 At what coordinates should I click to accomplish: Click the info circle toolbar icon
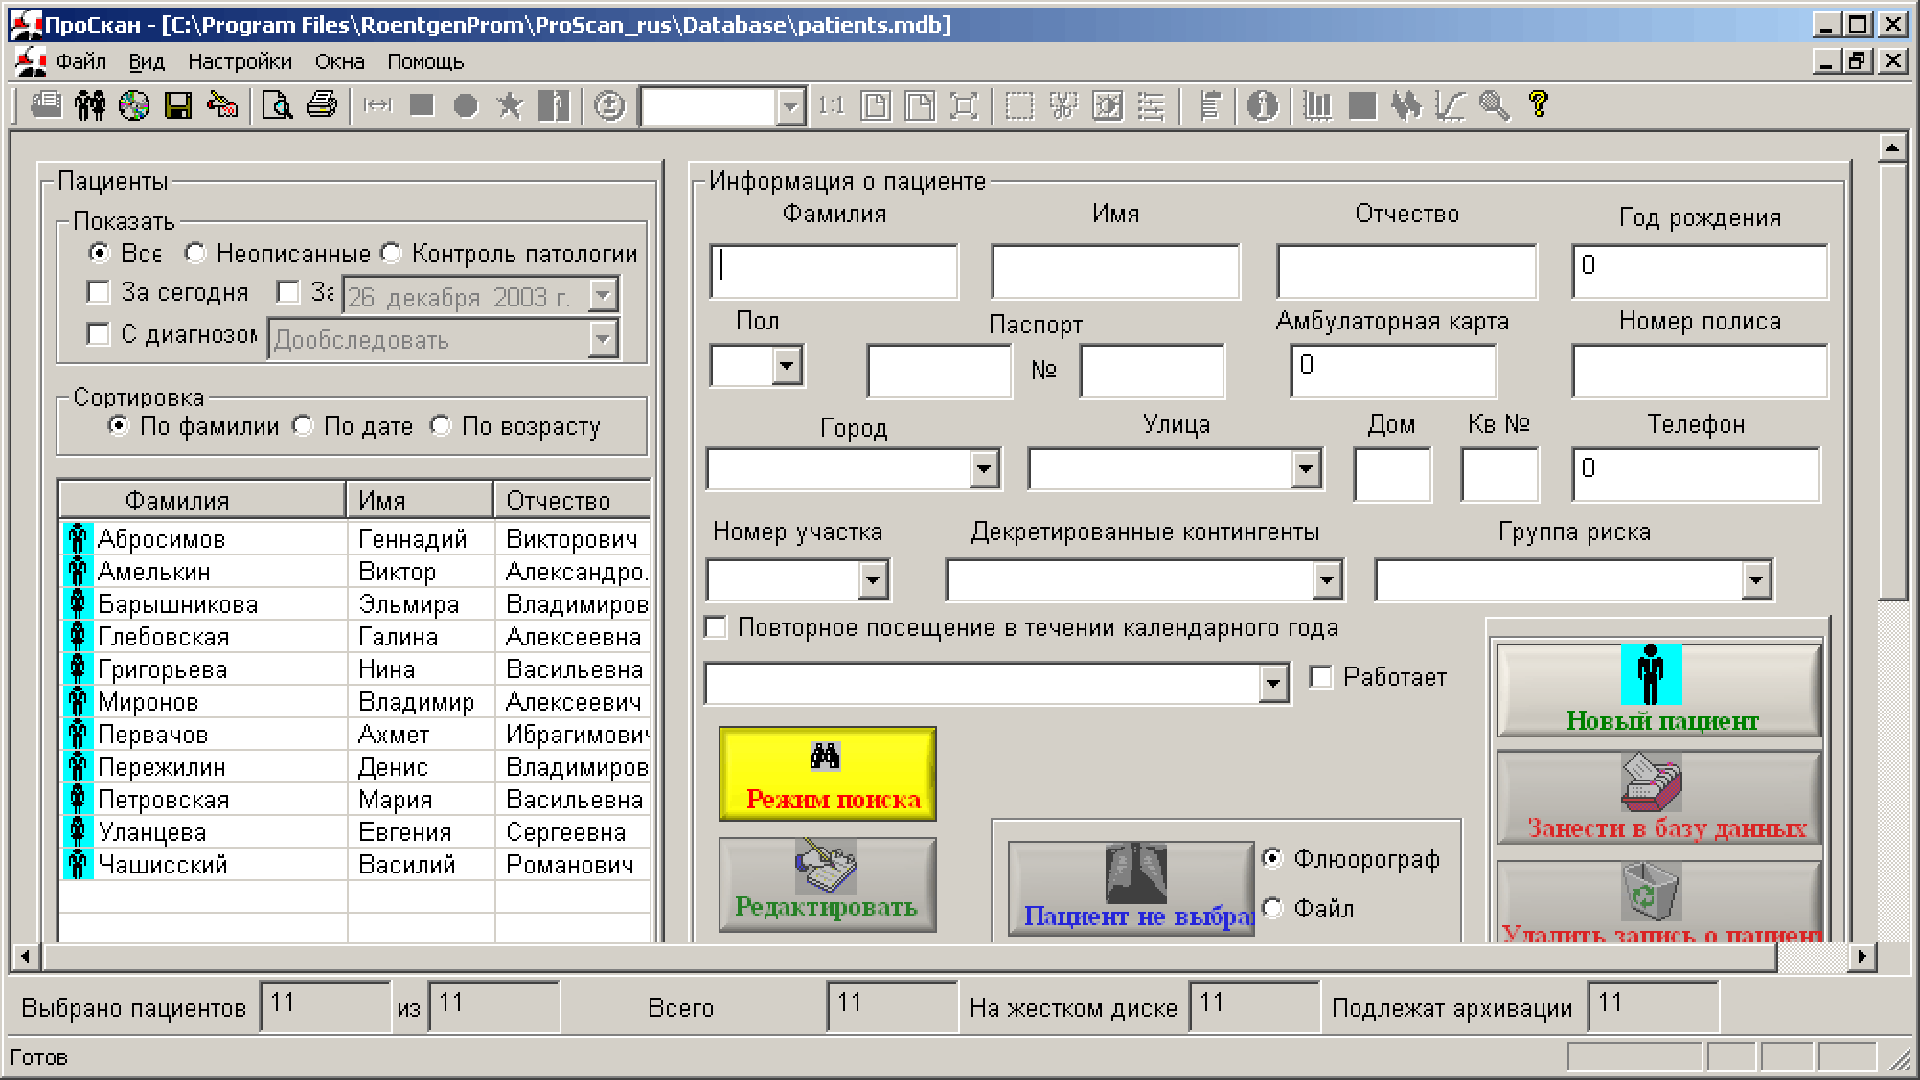click(1262, 105)
